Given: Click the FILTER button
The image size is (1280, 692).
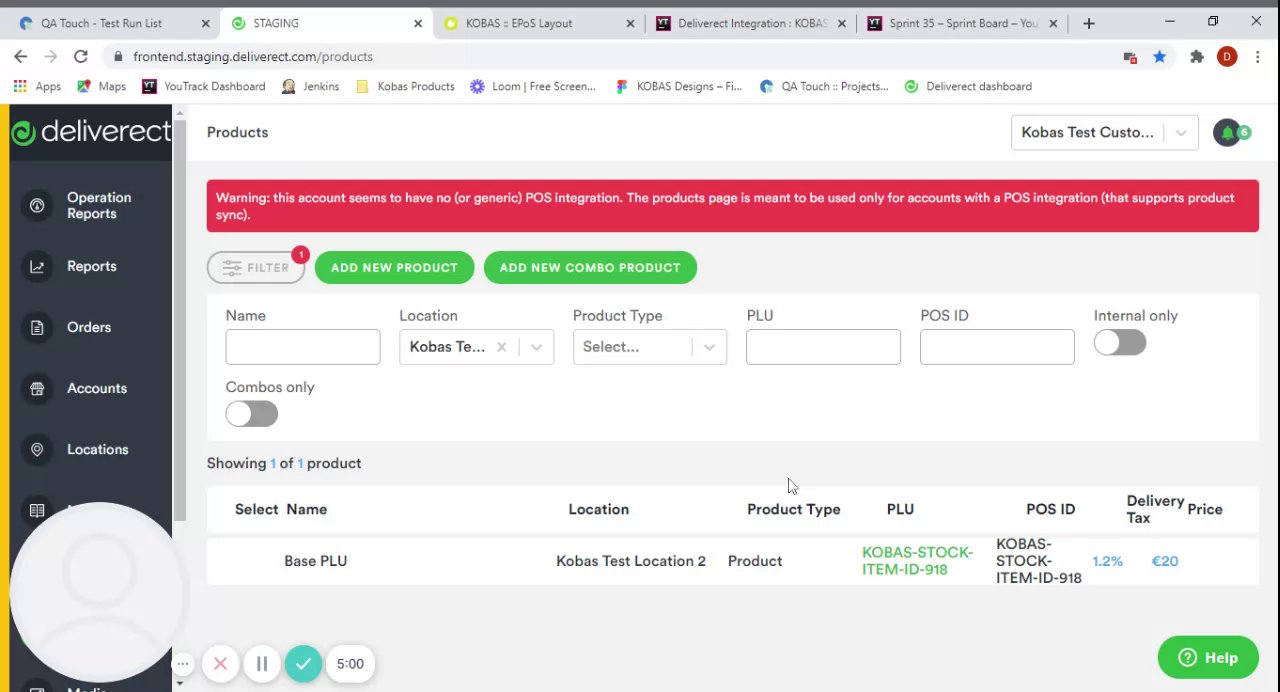Looking at the screenshot, I should pos(256,267).
